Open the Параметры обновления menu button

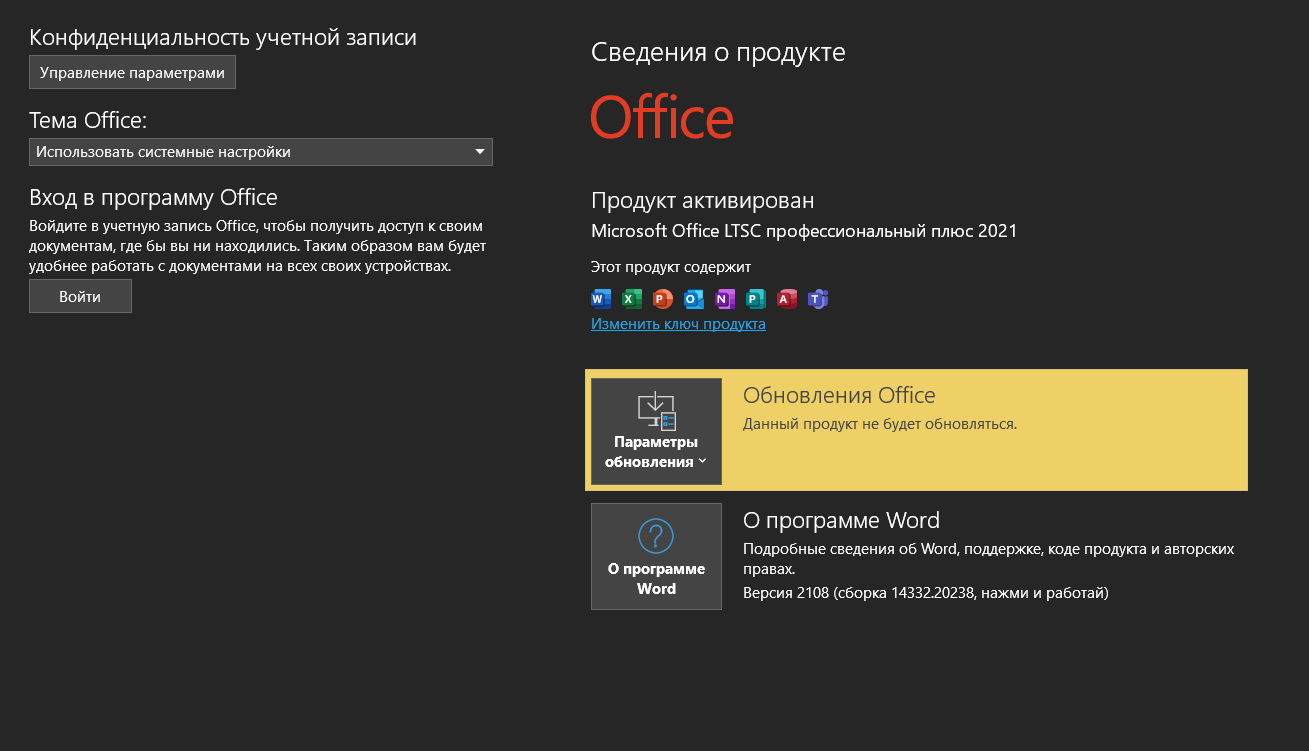[x=656, y=431]
